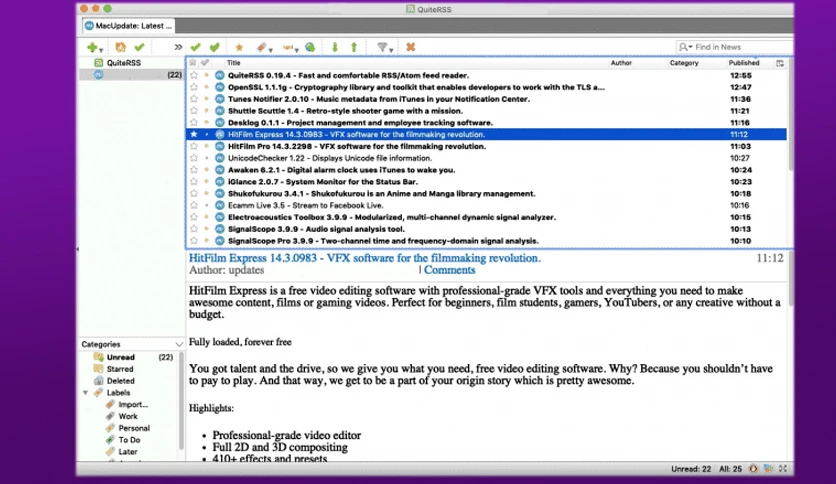Screen dimensions: 836x484
Task: Sort news by Author column
Action: [621, 63]
